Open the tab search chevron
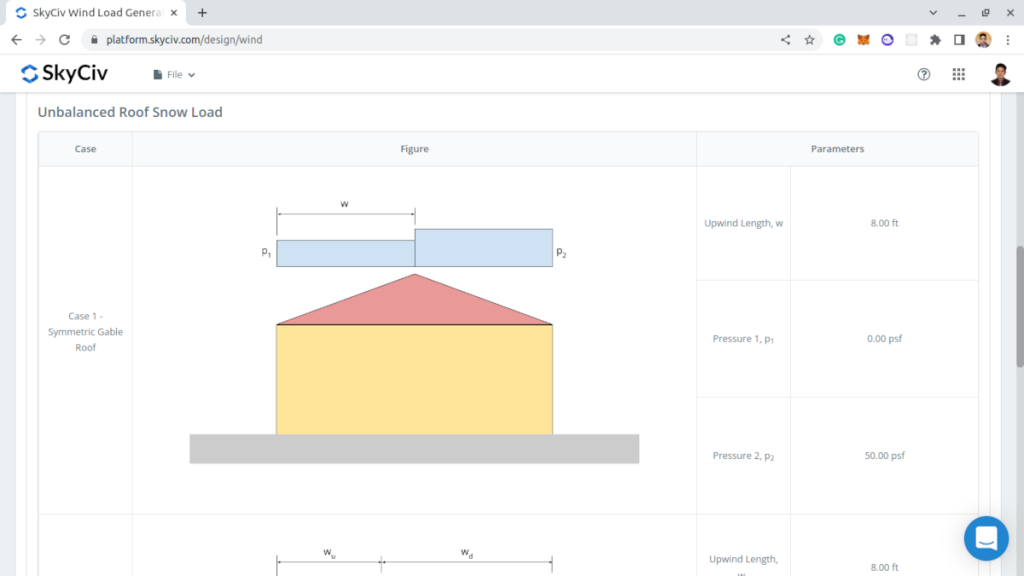 point(932,12)
